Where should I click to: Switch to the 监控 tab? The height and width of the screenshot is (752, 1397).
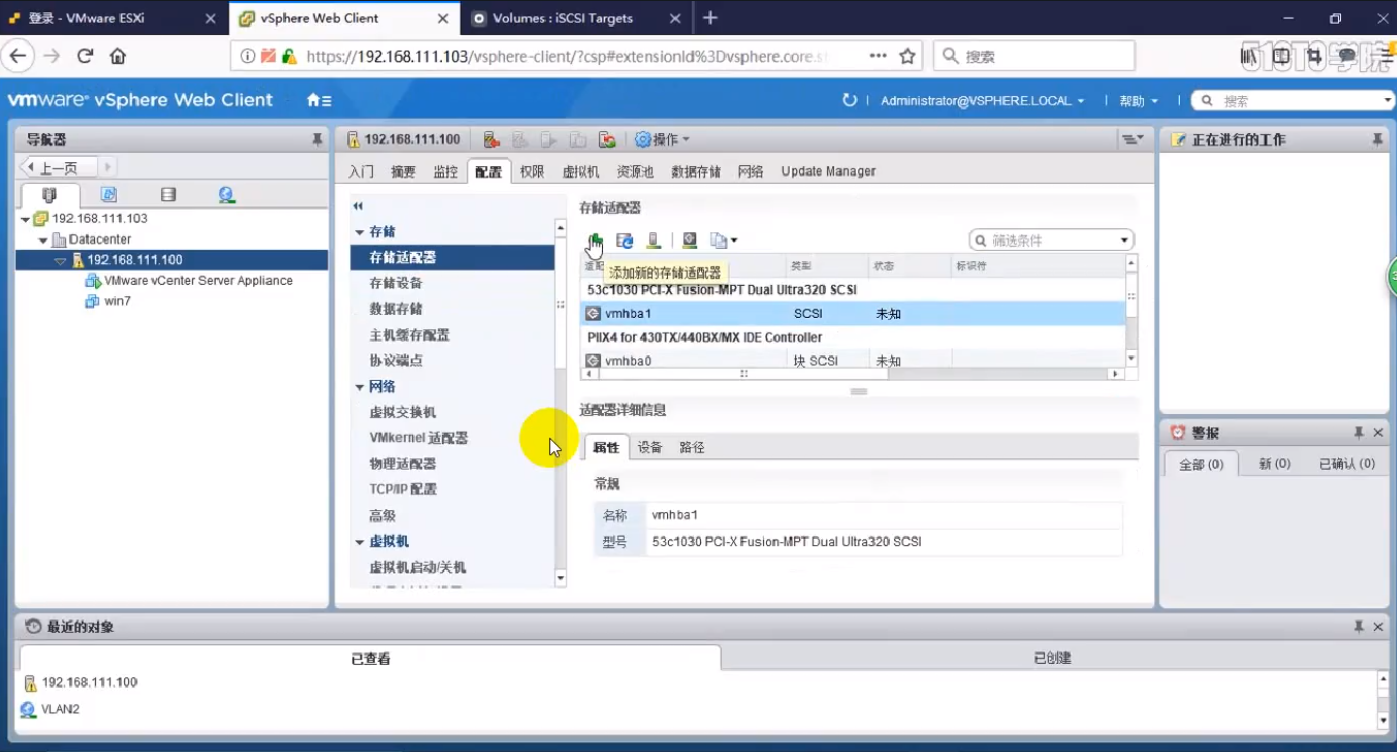pyautogui.click(x=445, y=172)
